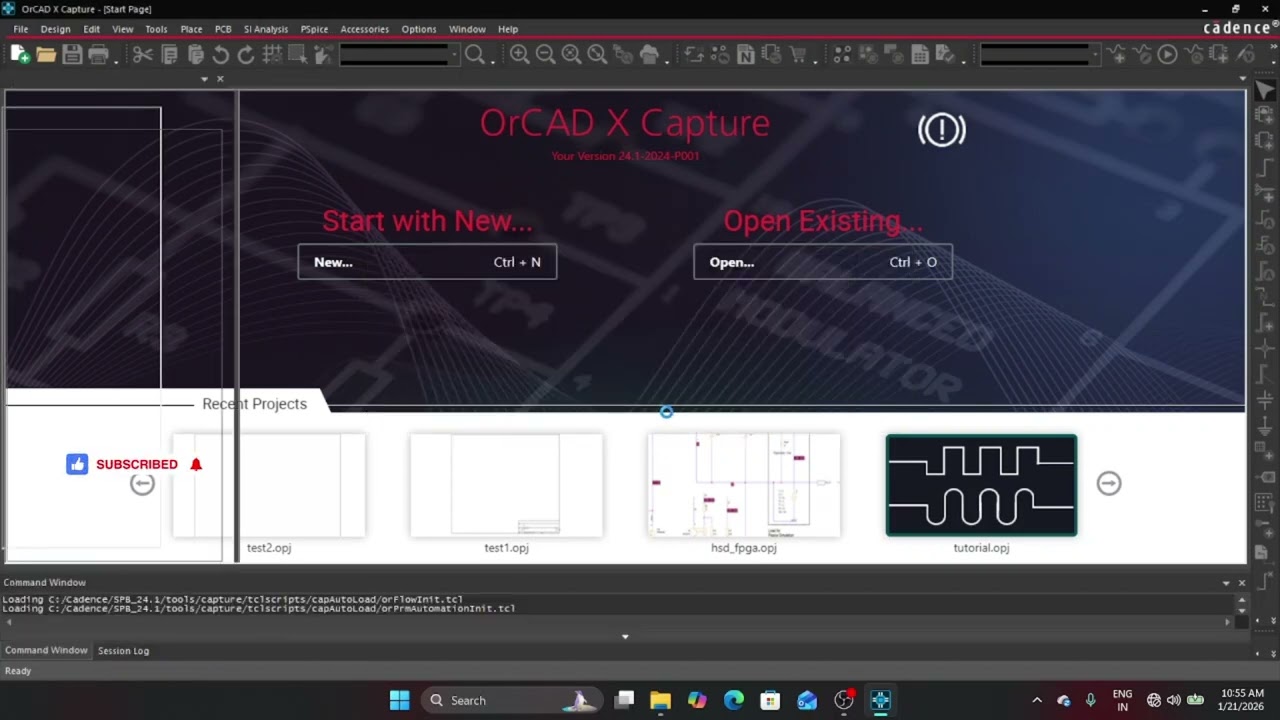Go to previous recent projects with left arrow
The image size is (1280, 720).
pos(142,484)
